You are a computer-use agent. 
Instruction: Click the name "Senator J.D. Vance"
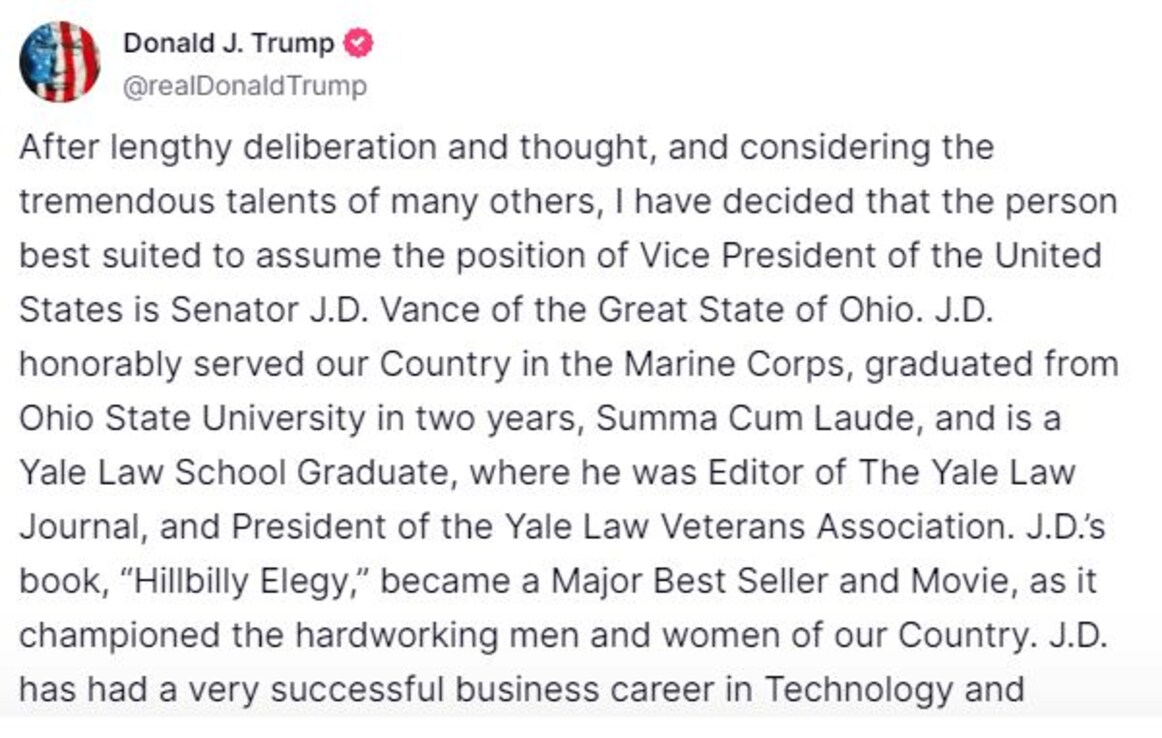pyautogui.click(x=307, y=309)
